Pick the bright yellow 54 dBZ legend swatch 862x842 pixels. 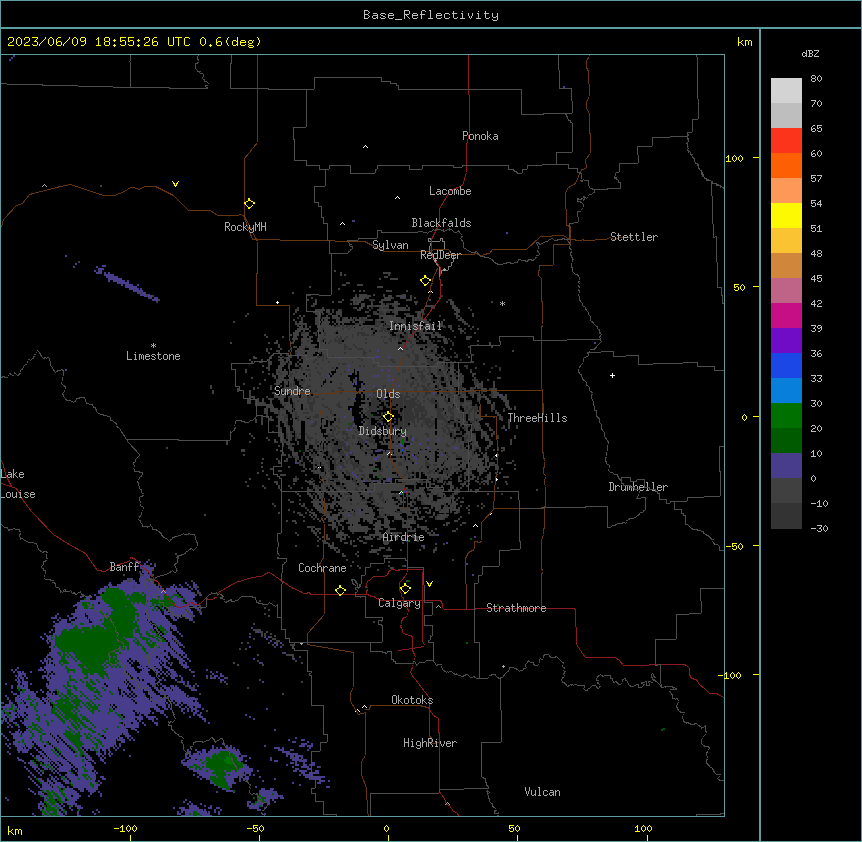(x=786, y=215)
